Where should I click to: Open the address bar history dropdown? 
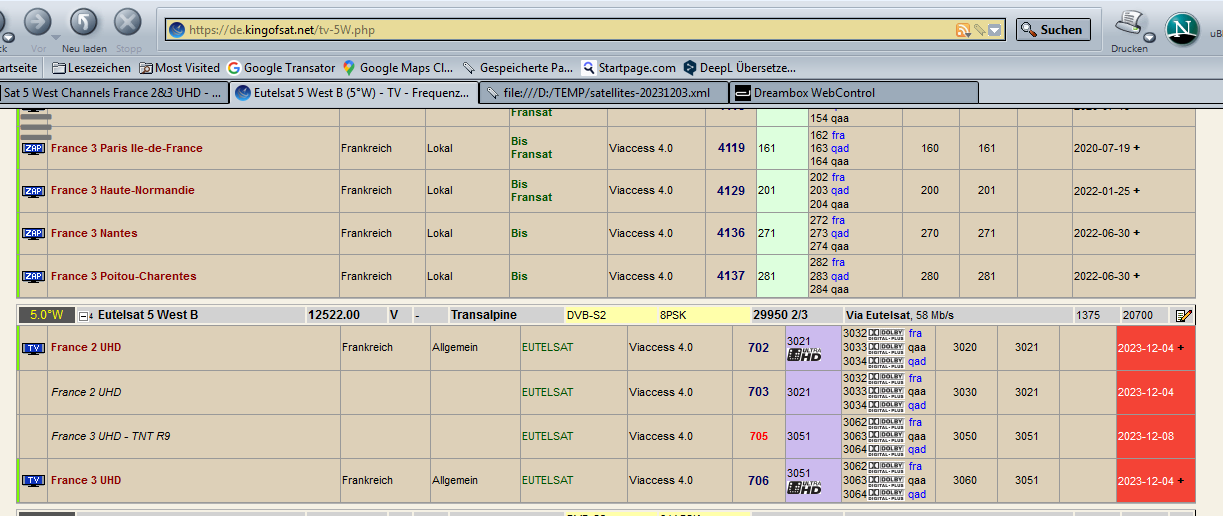coord(995,30)
